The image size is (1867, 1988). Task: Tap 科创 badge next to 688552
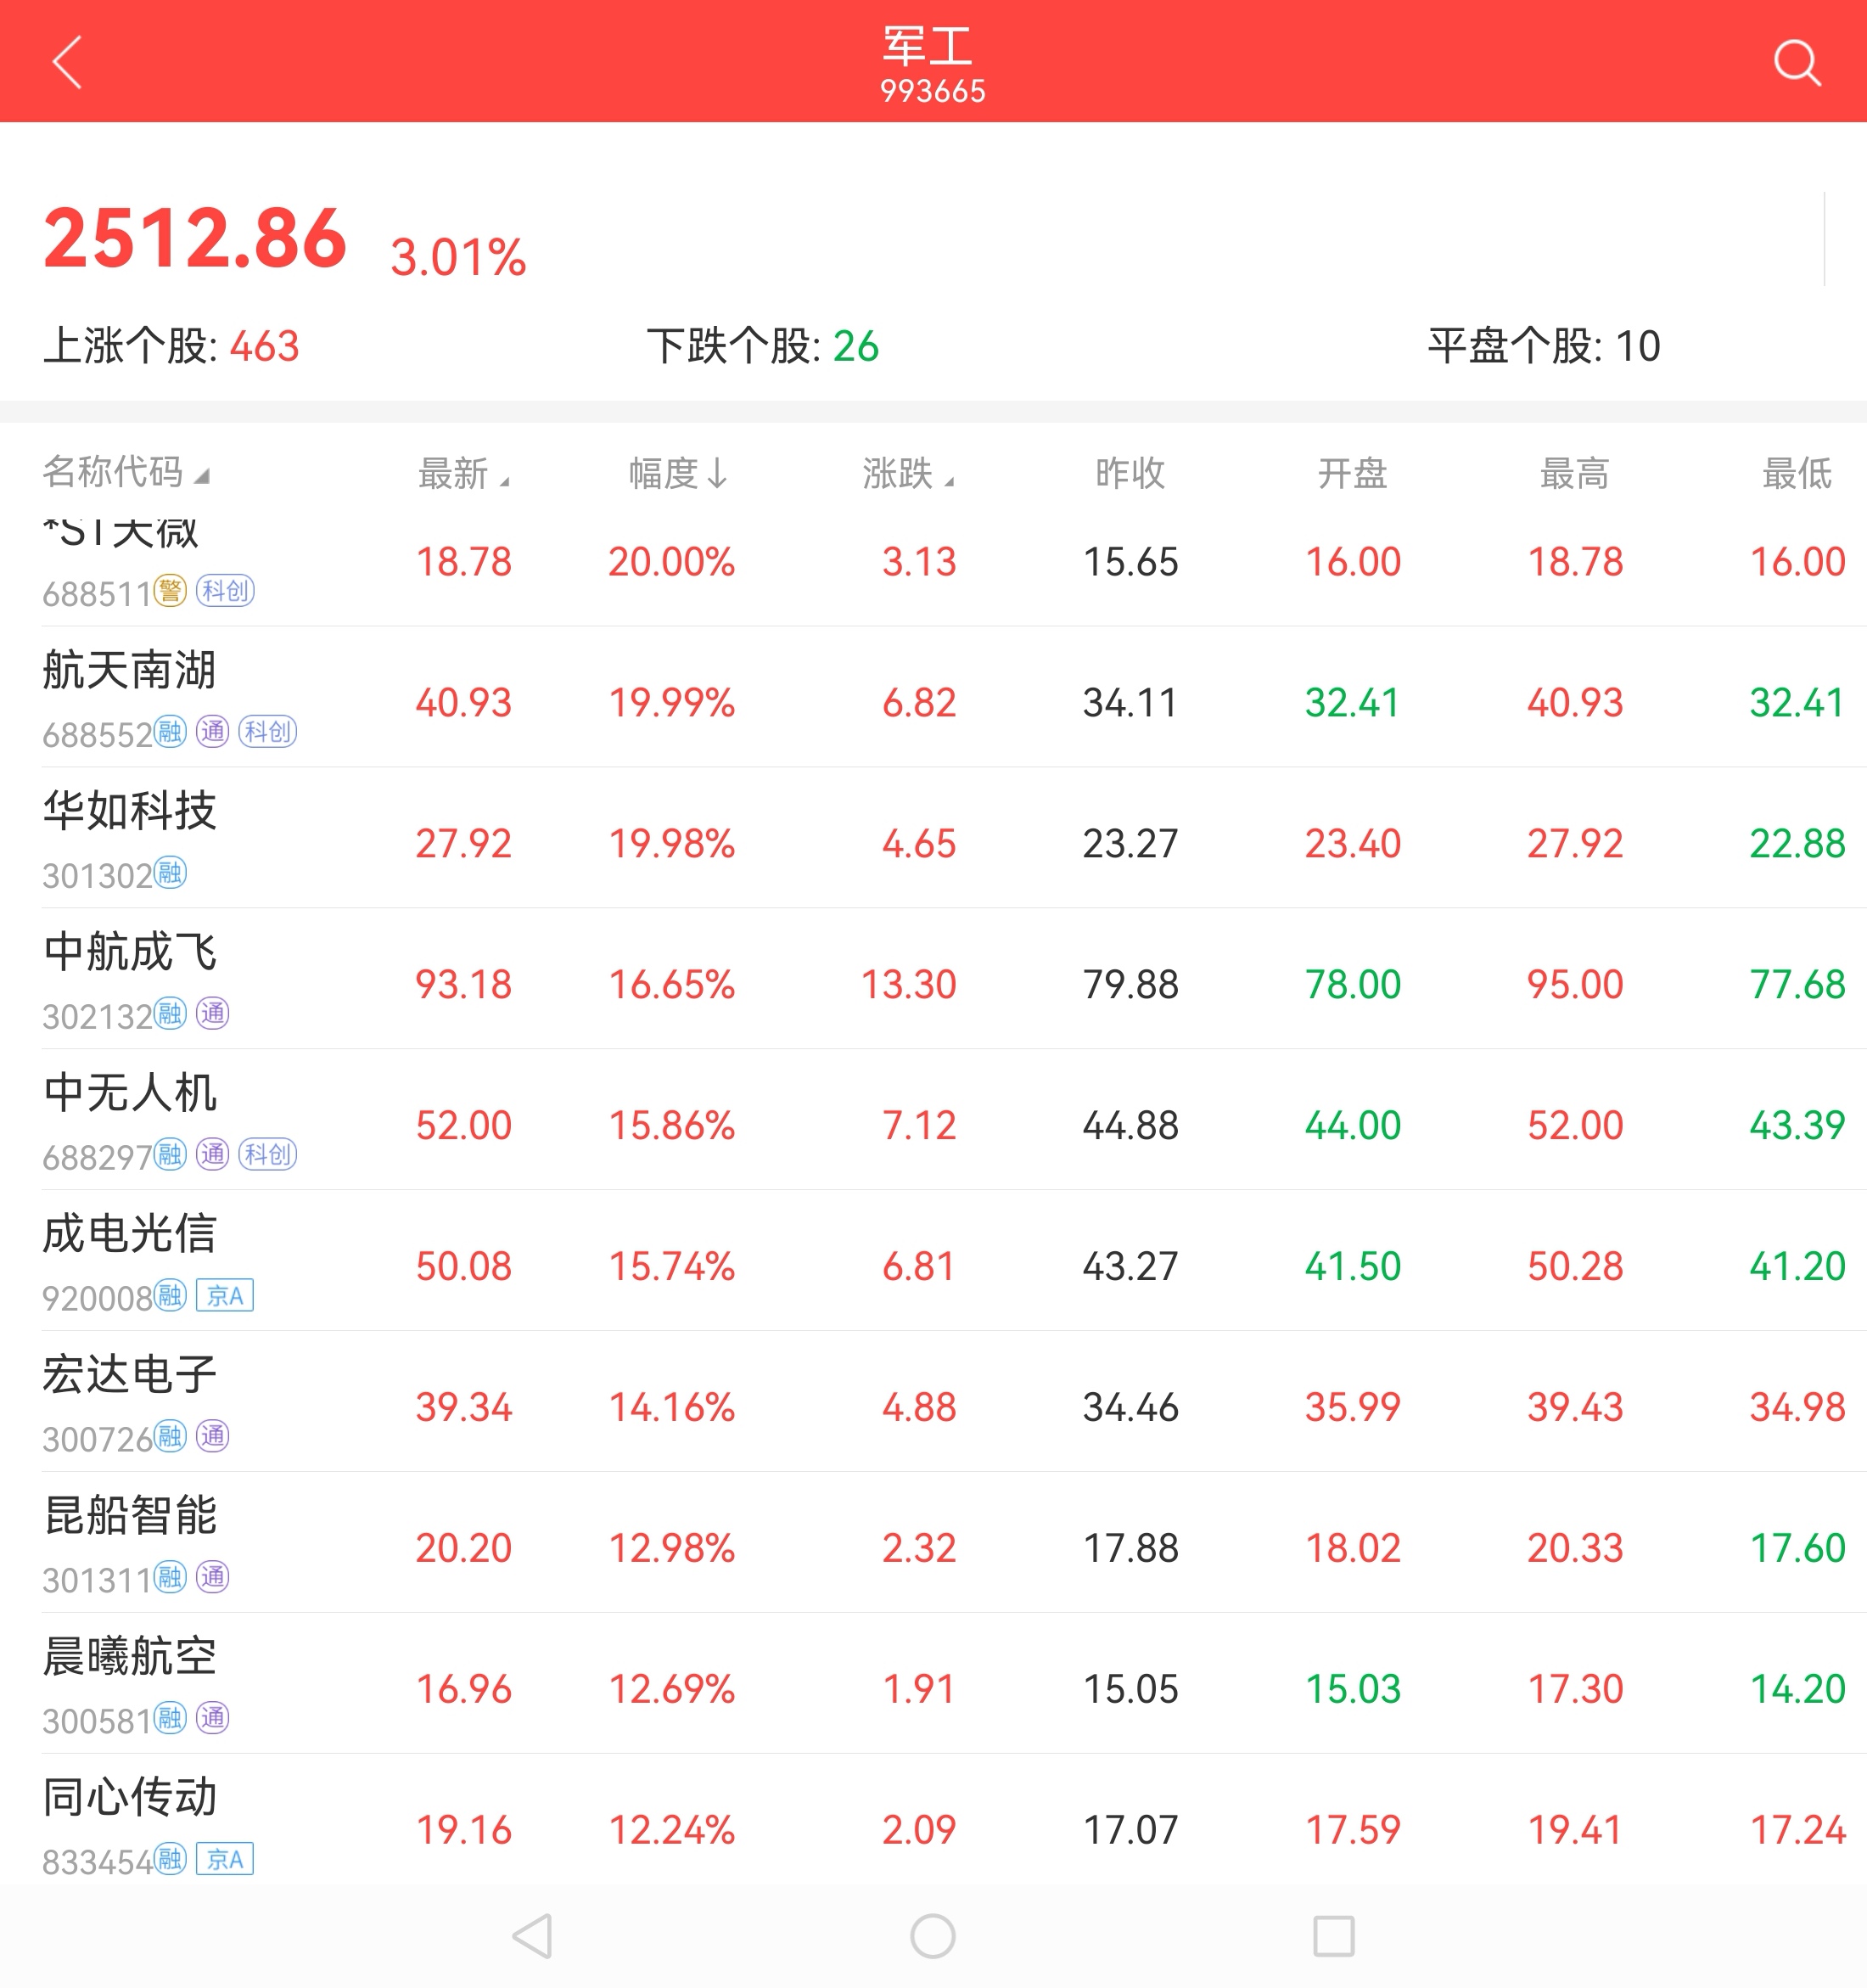coord(267,732)
